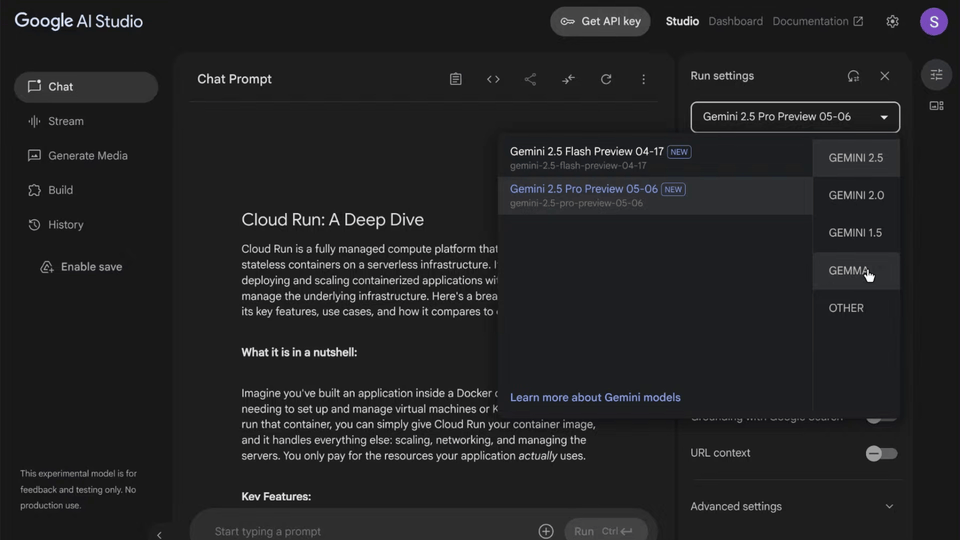Viewport: 960px width, 540px height.
Task: Open the settings gear icon
Action: point(892,21)
